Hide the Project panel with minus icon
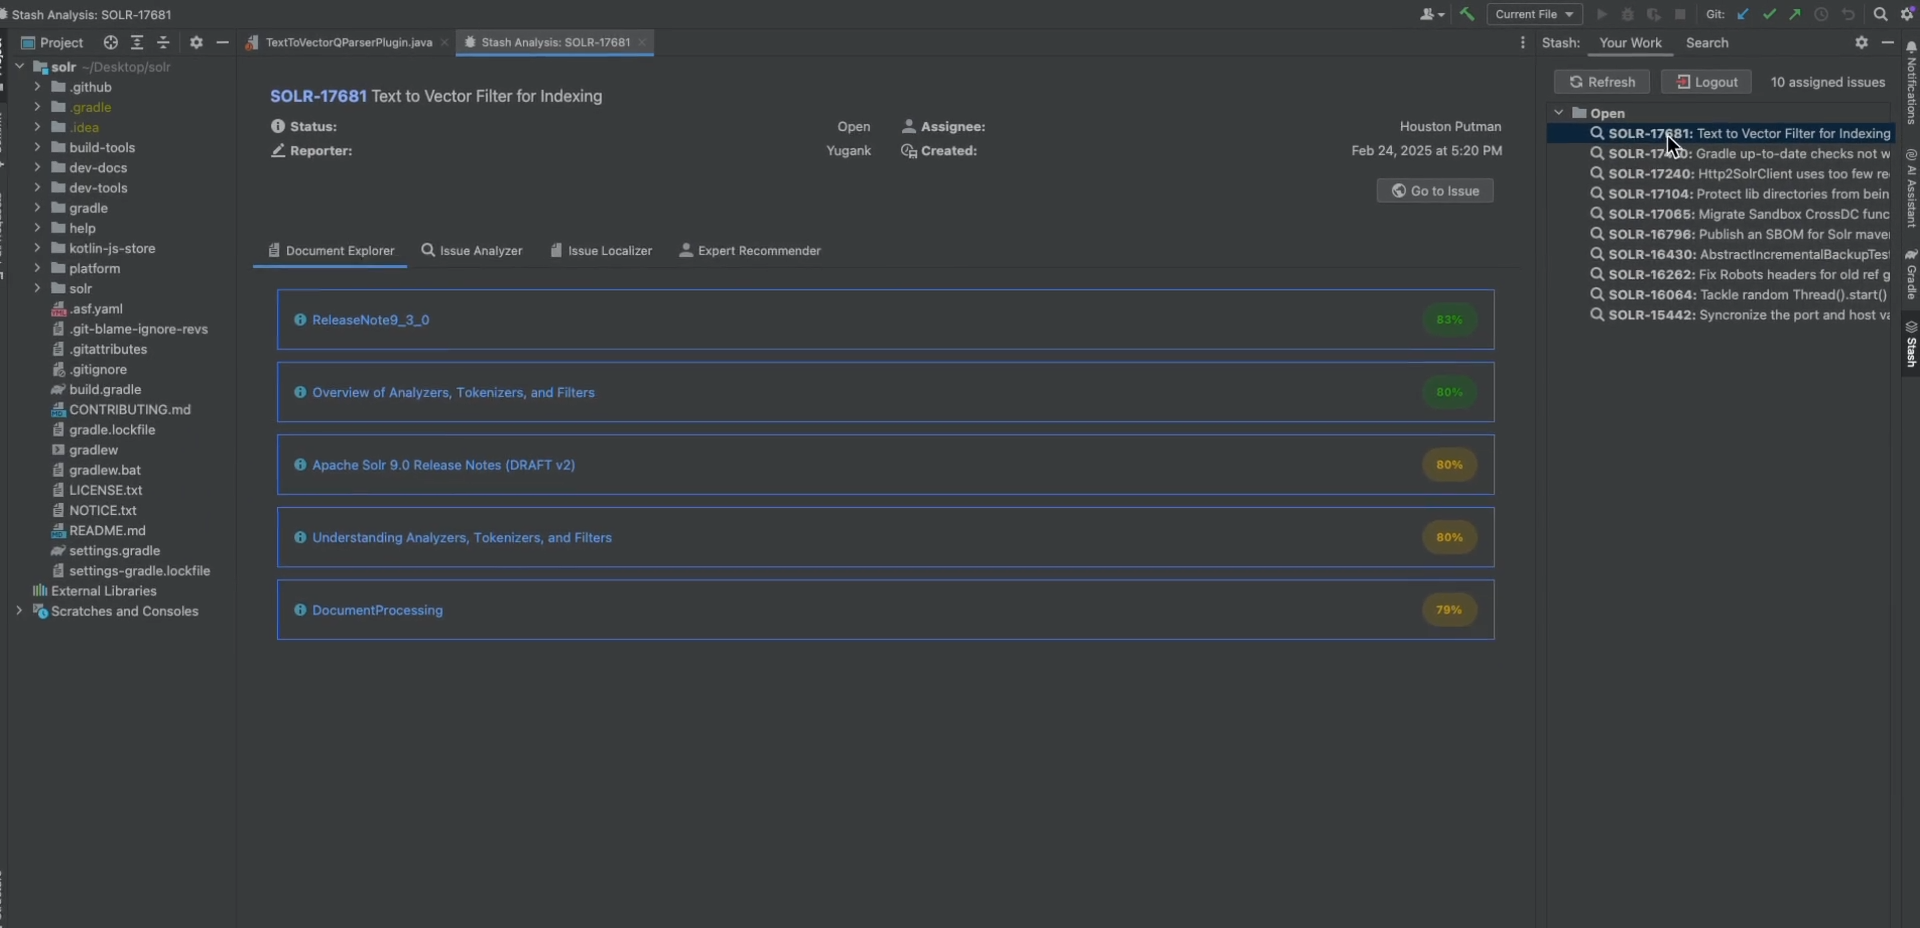The image size is (1920, 928). [x=222, y=42]
